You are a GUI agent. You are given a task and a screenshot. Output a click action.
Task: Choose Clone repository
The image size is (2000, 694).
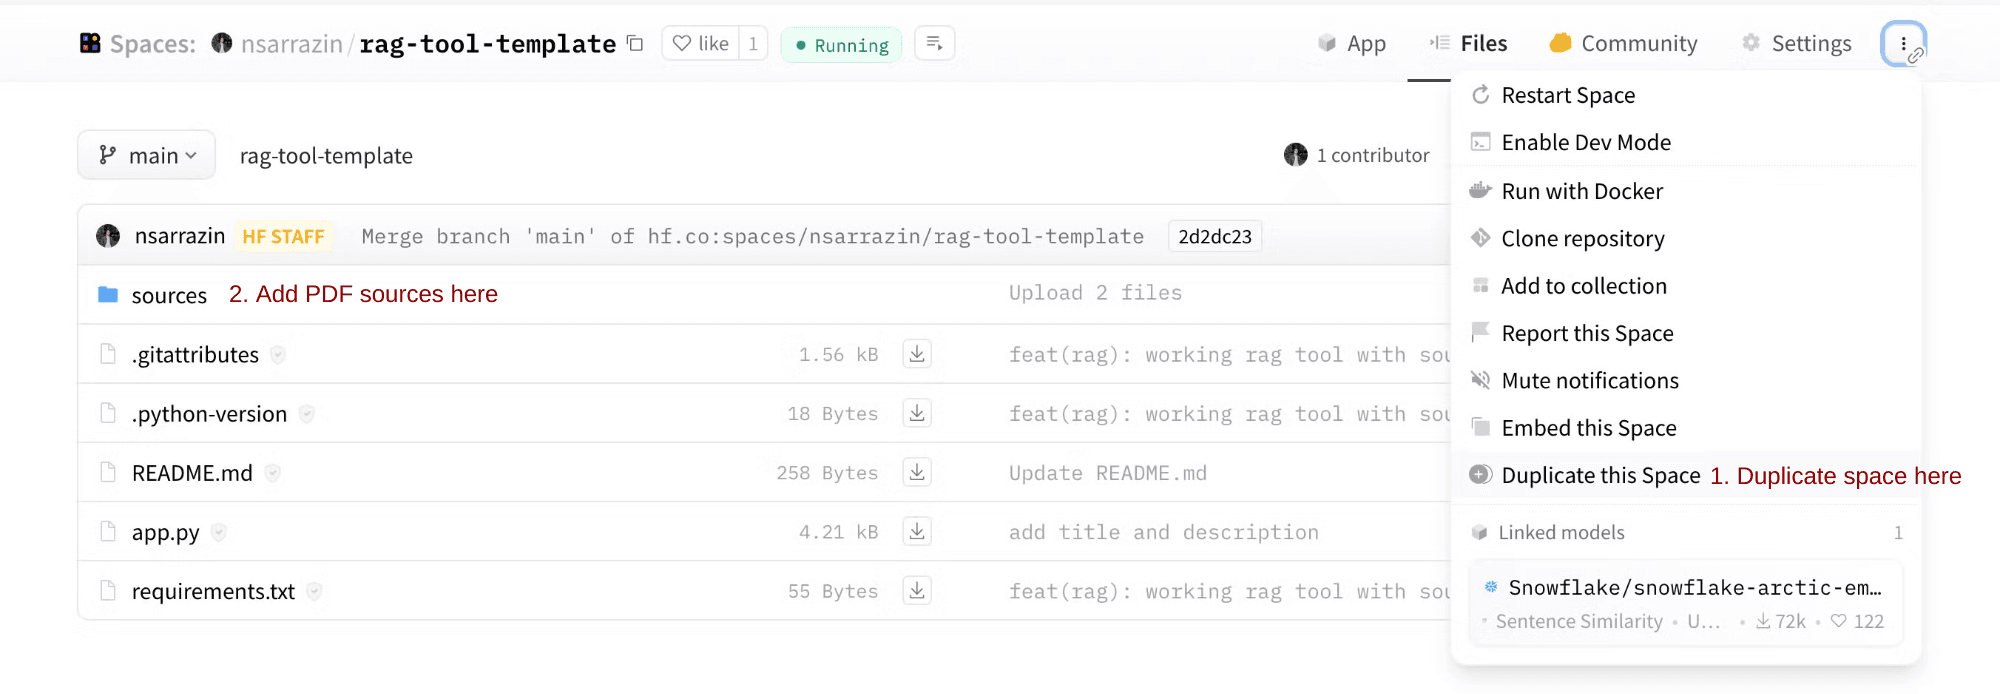point(1687,238)
